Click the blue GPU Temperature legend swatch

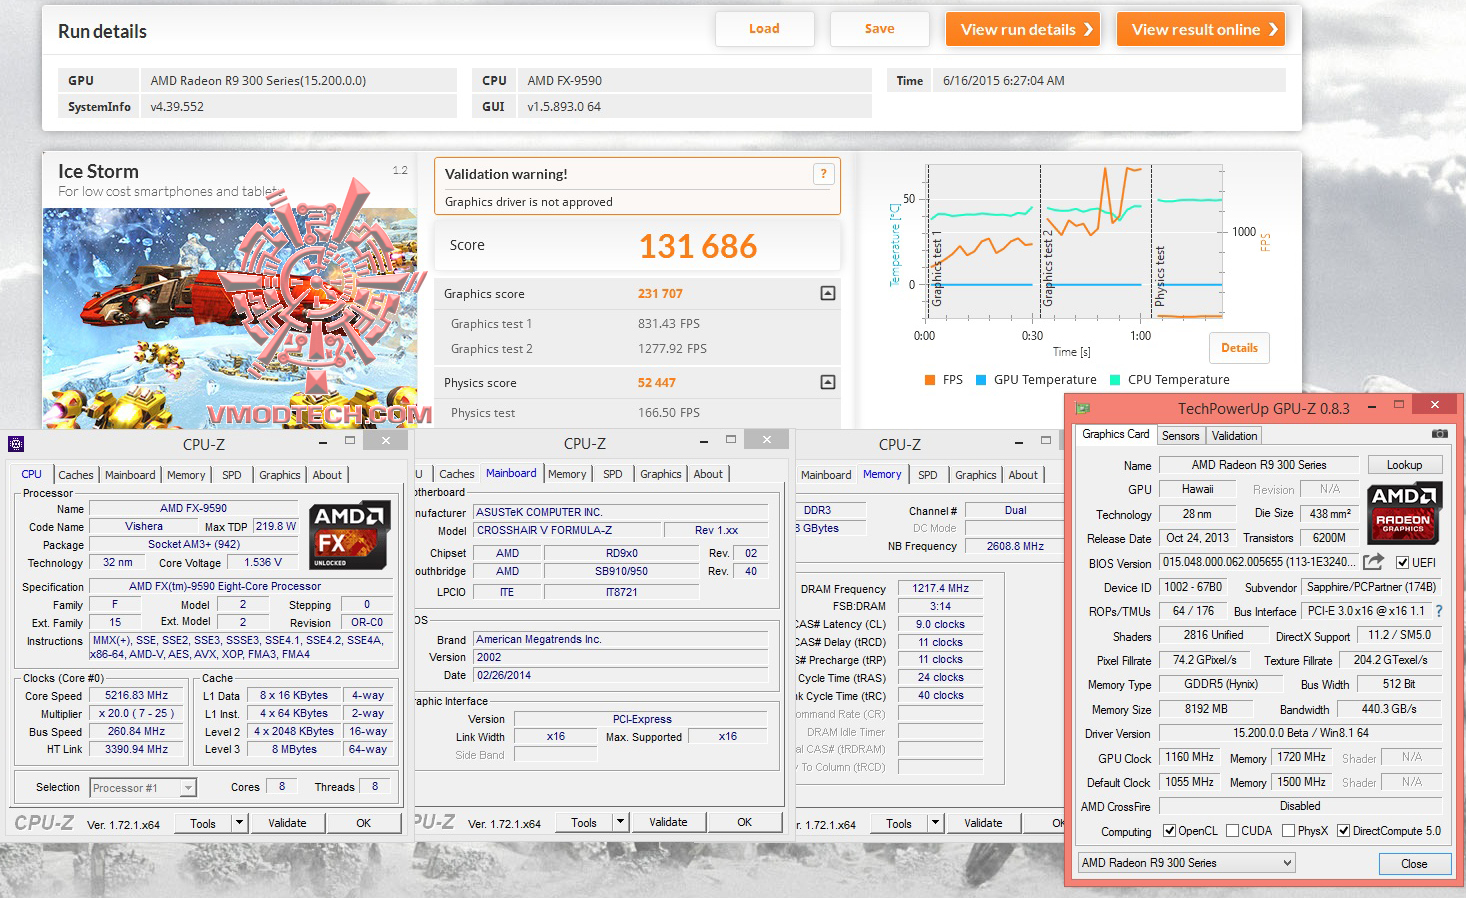click(x=981, y=380)
